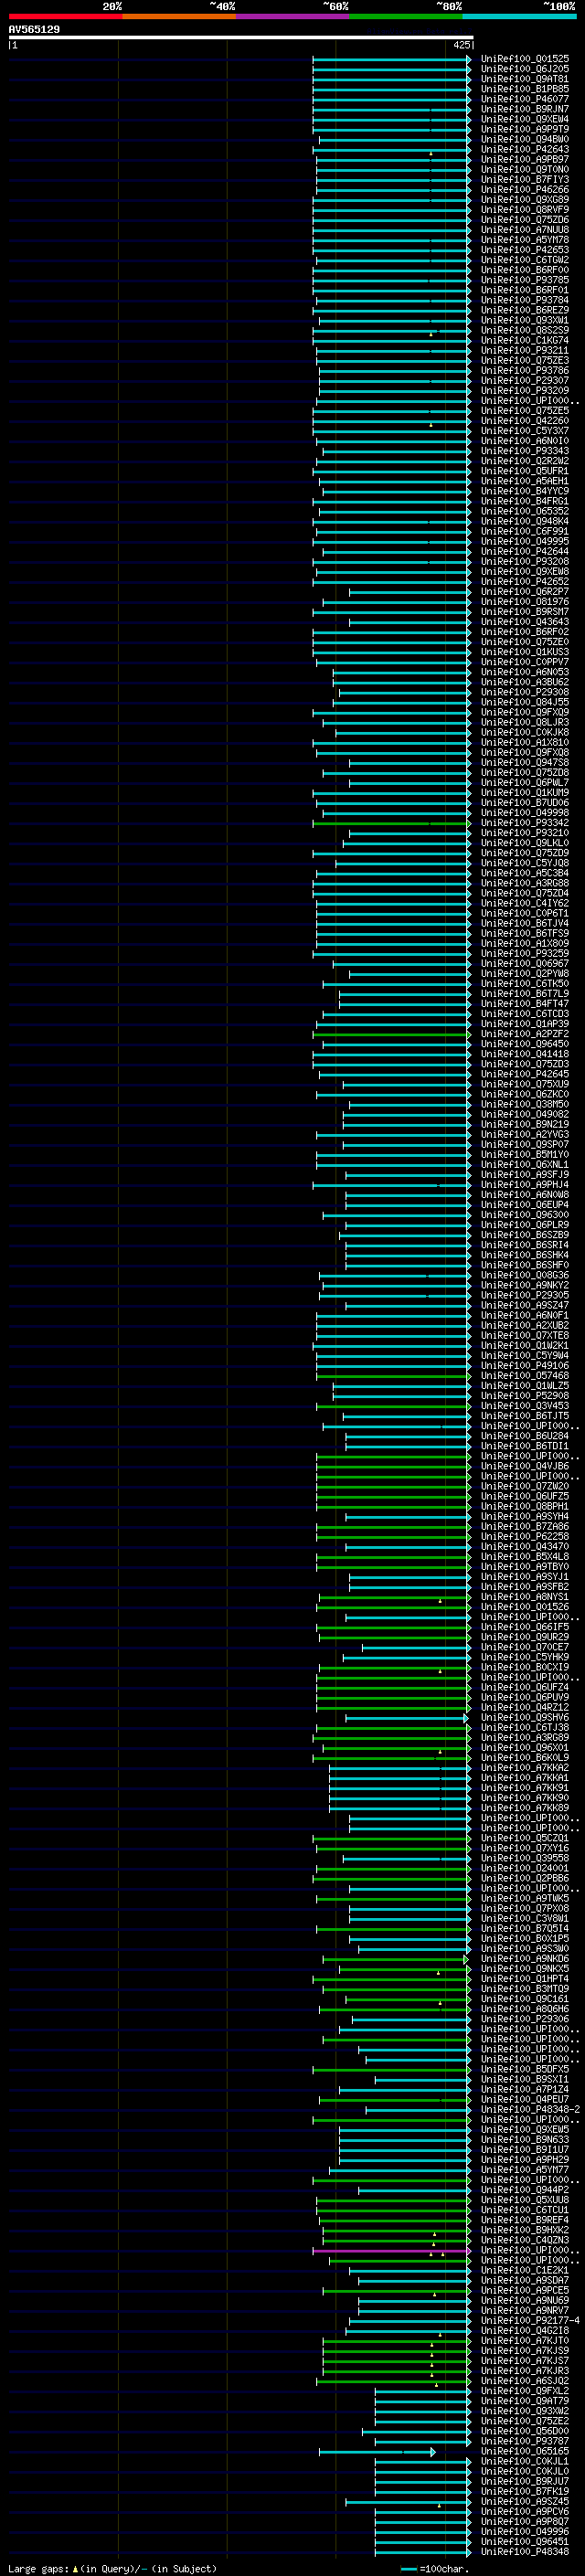
Task: Click the white query sequence bar
Action: 241,37
